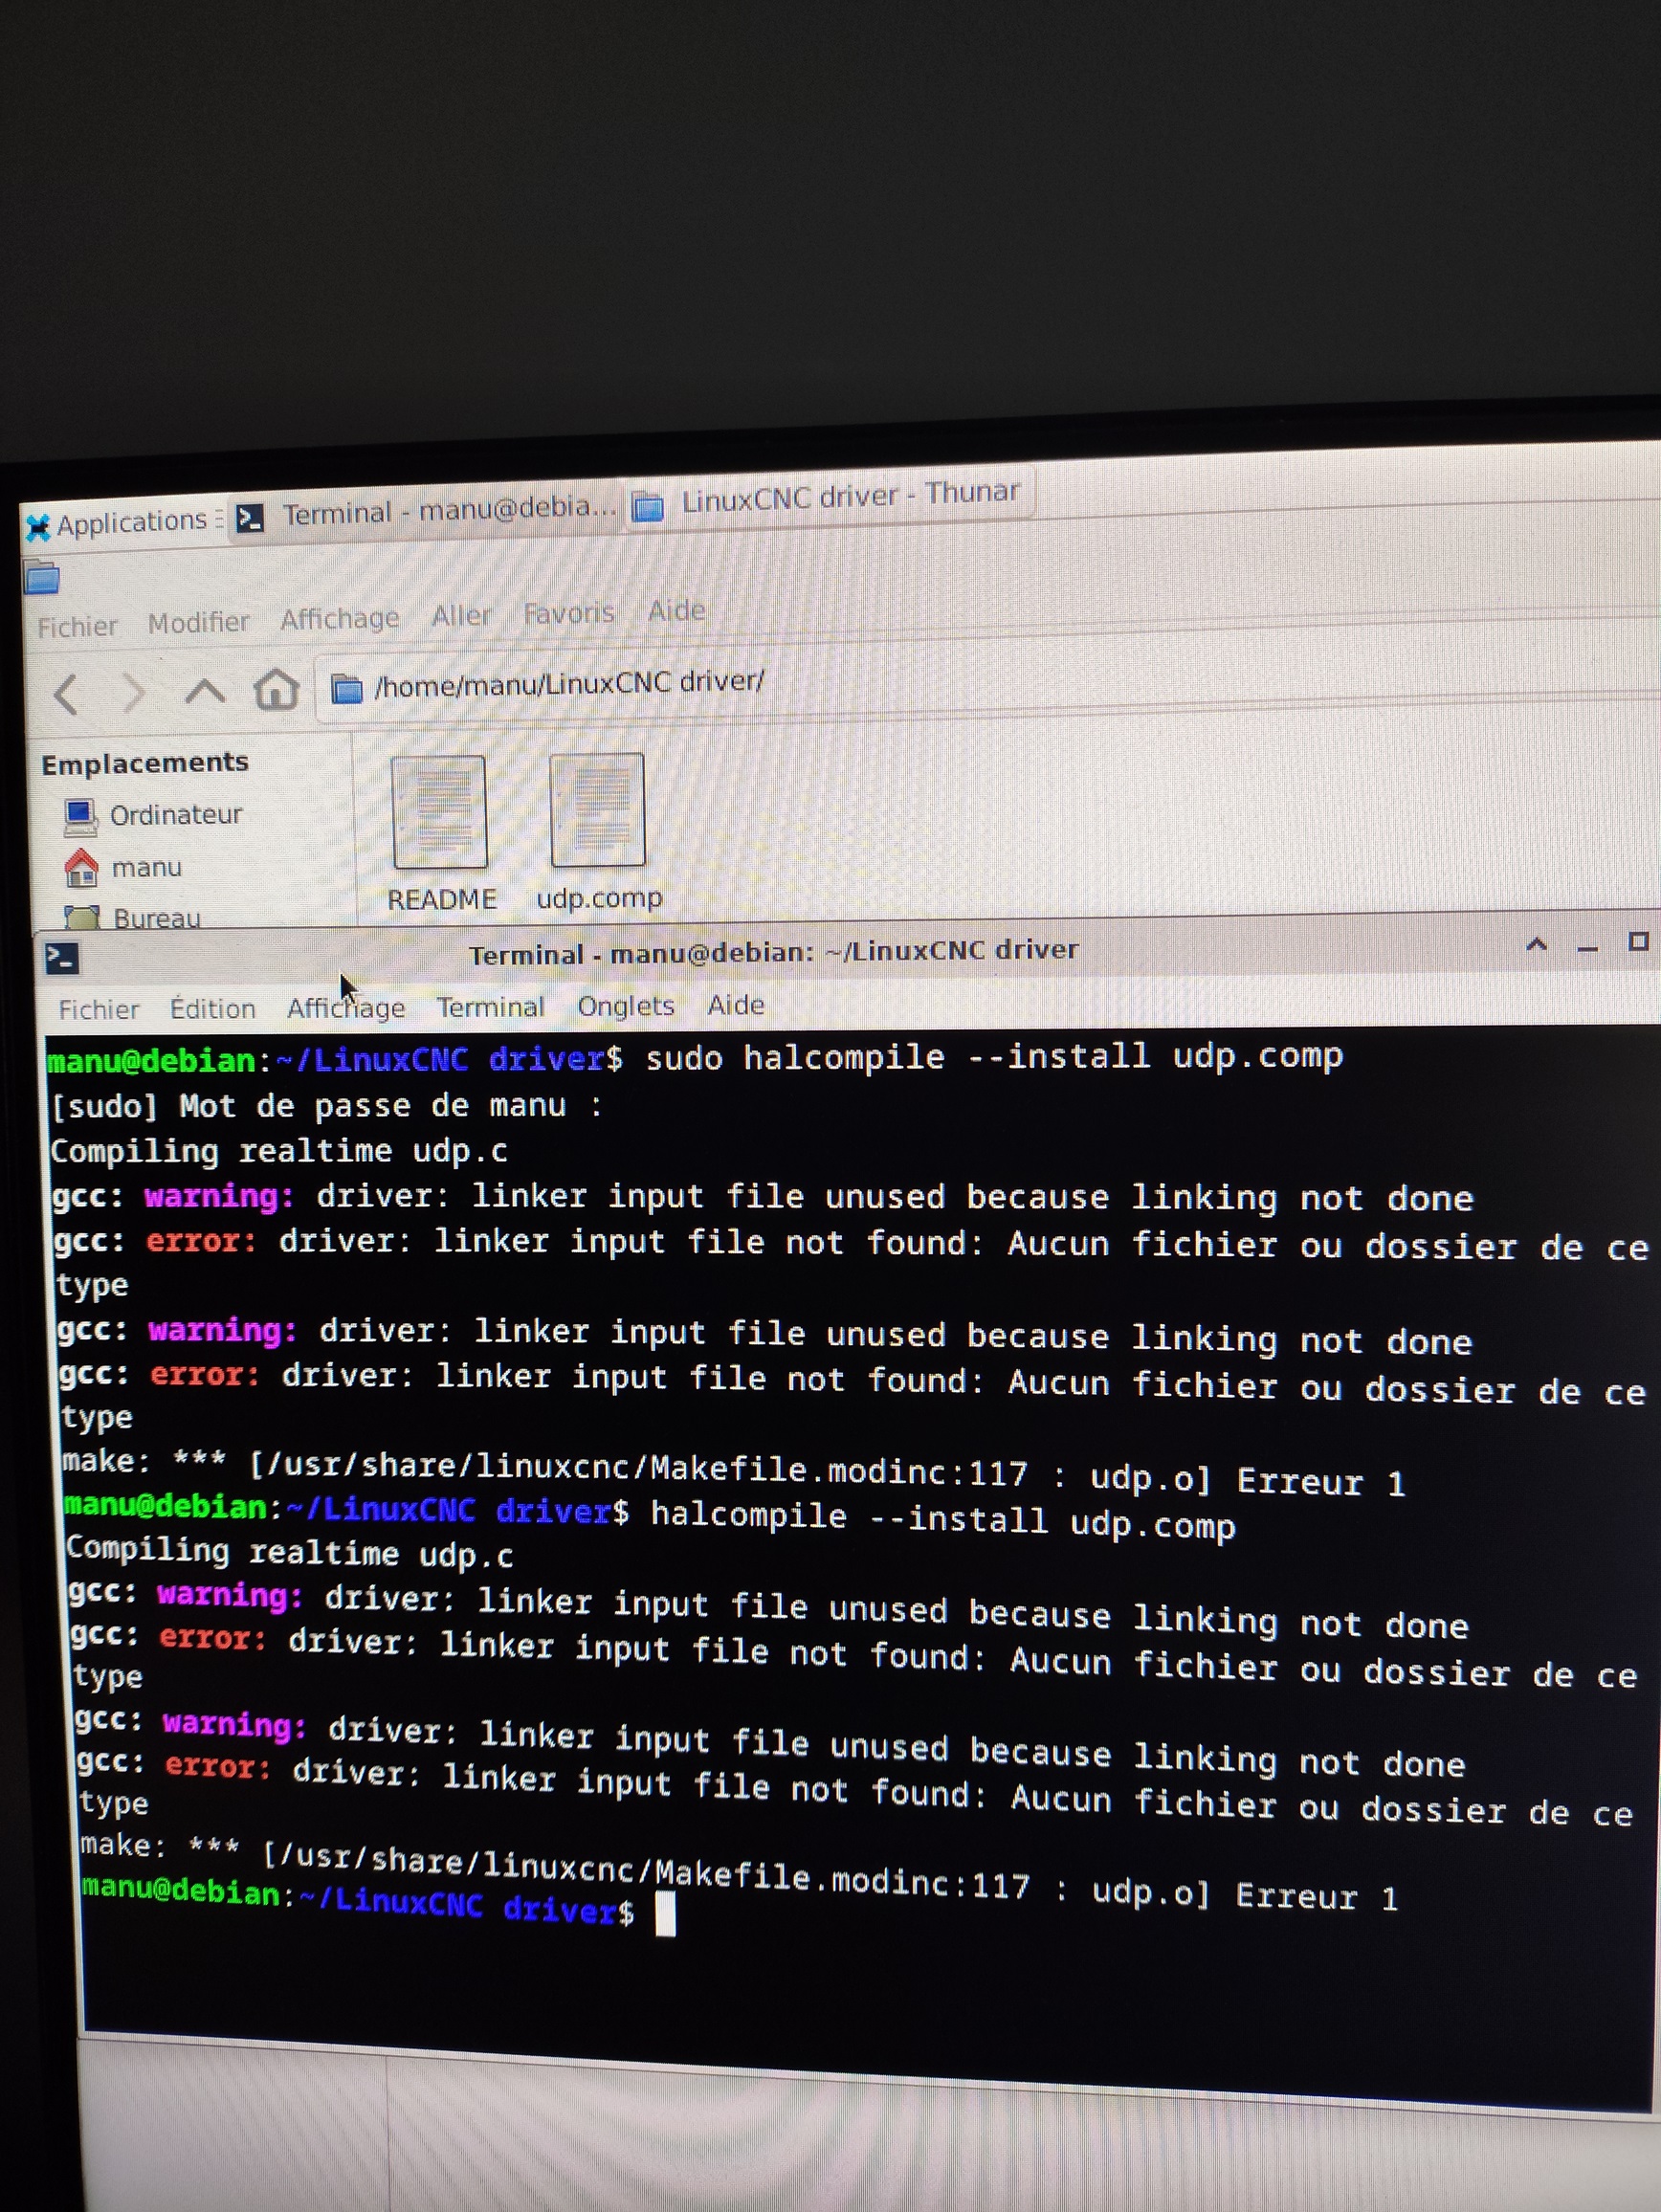Image resolution: width=1661 pixels, height=2212 pixels.
Task: Click the terminal icon in taskbar button
Action: pyautogui.click(x=250, y=518)
